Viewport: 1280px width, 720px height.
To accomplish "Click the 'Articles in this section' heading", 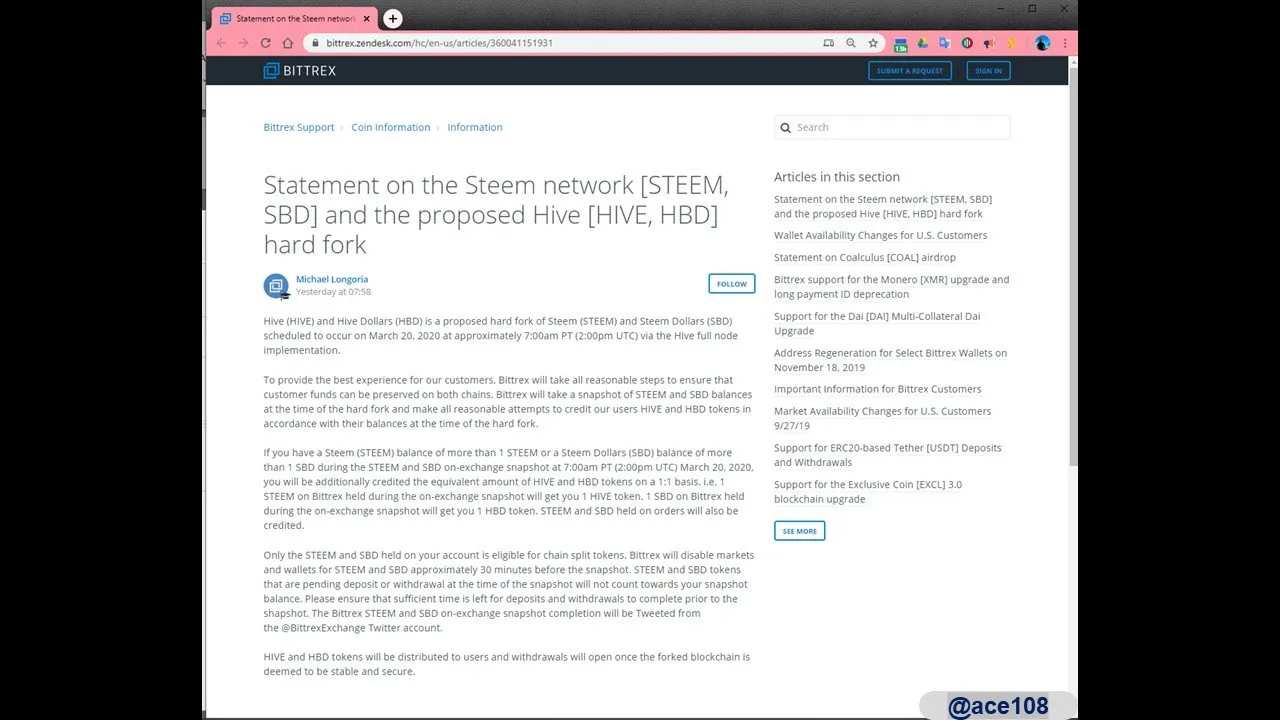I will tap(837, 177).
